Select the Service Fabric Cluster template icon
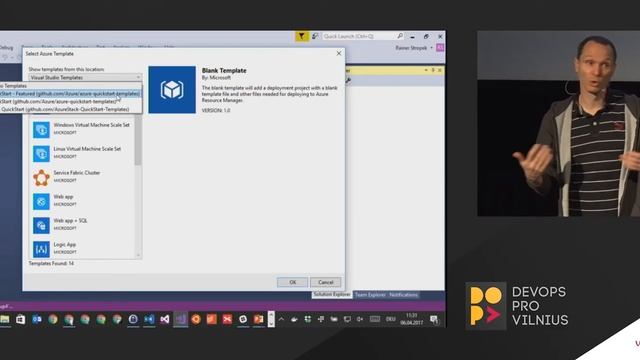Image resolution: width=640 pixels, height=360 pixels. tap(41, 178)
